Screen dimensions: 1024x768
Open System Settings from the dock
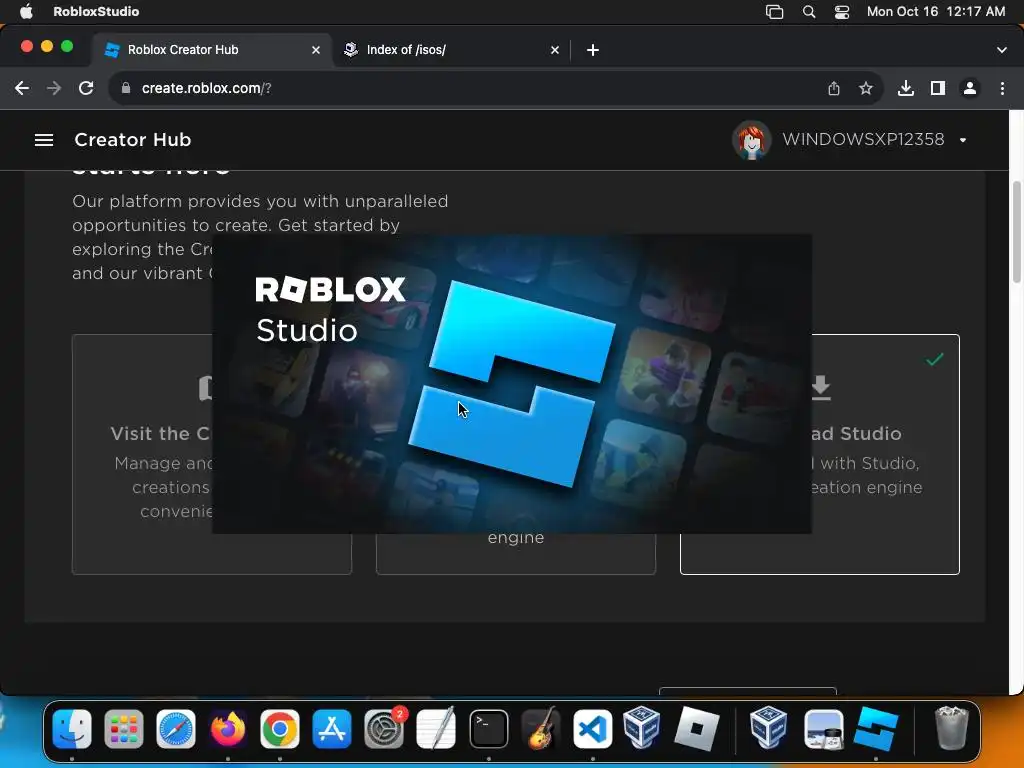[x=384, y=728]
